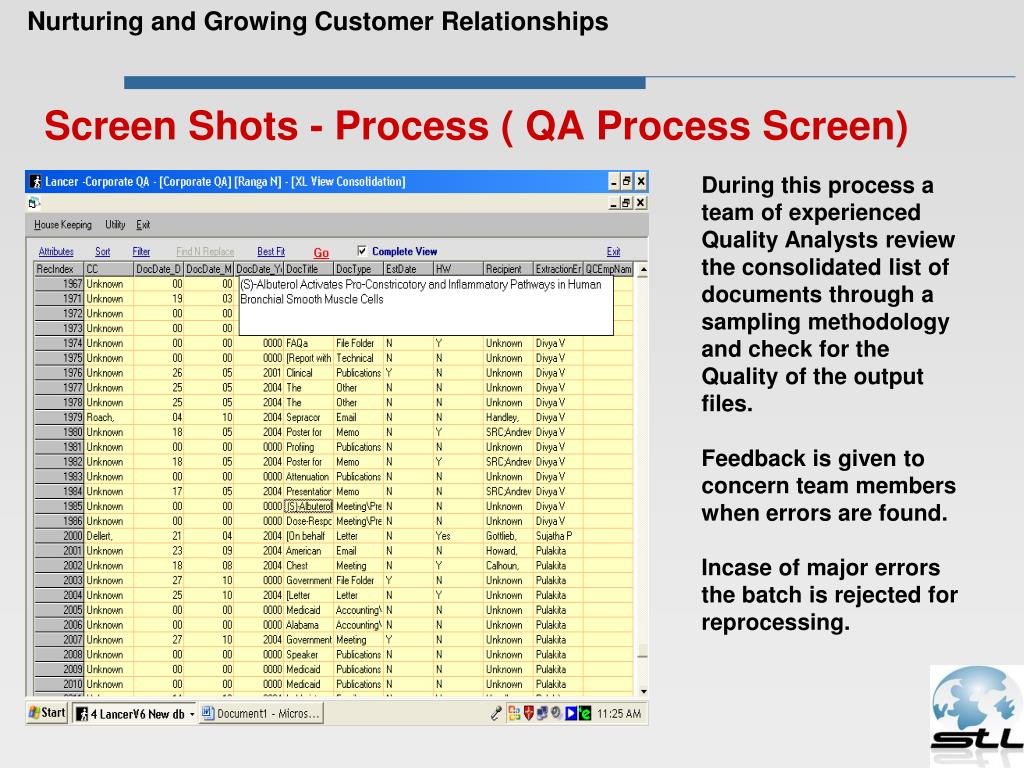The height and width of the screenshot is (768, 1024).
Task: Click the Exit menu item
Action: click(x=143, y=225)
